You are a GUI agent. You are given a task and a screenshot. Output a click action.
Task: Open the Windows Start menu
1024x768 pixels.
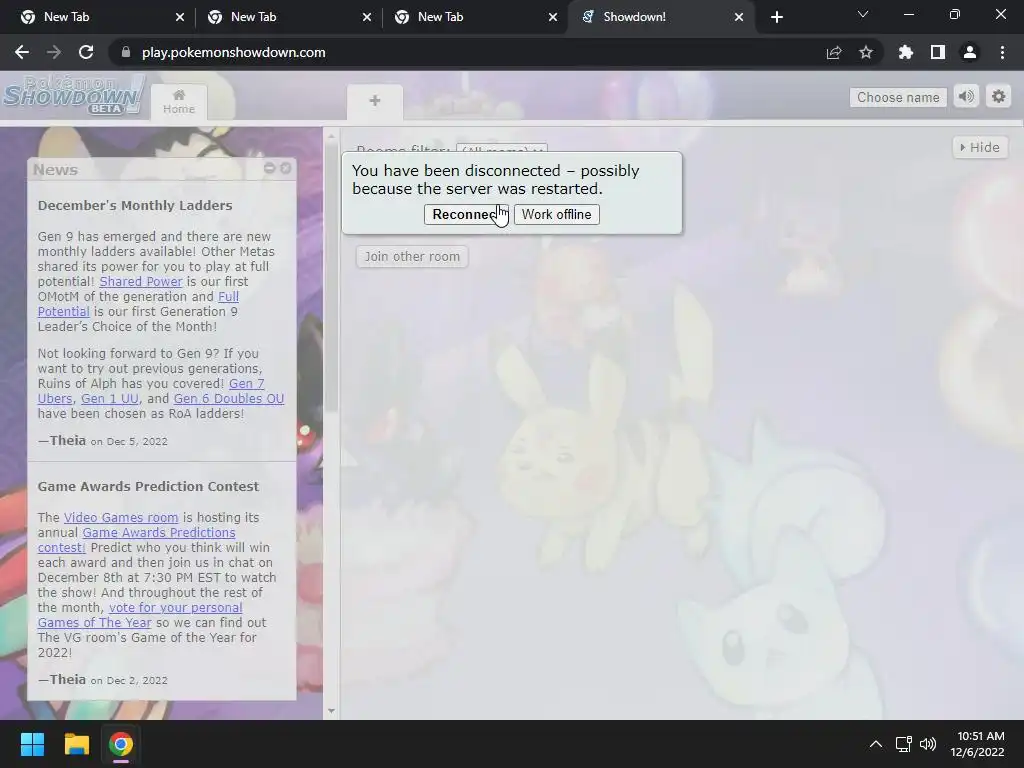coord(32,744)
